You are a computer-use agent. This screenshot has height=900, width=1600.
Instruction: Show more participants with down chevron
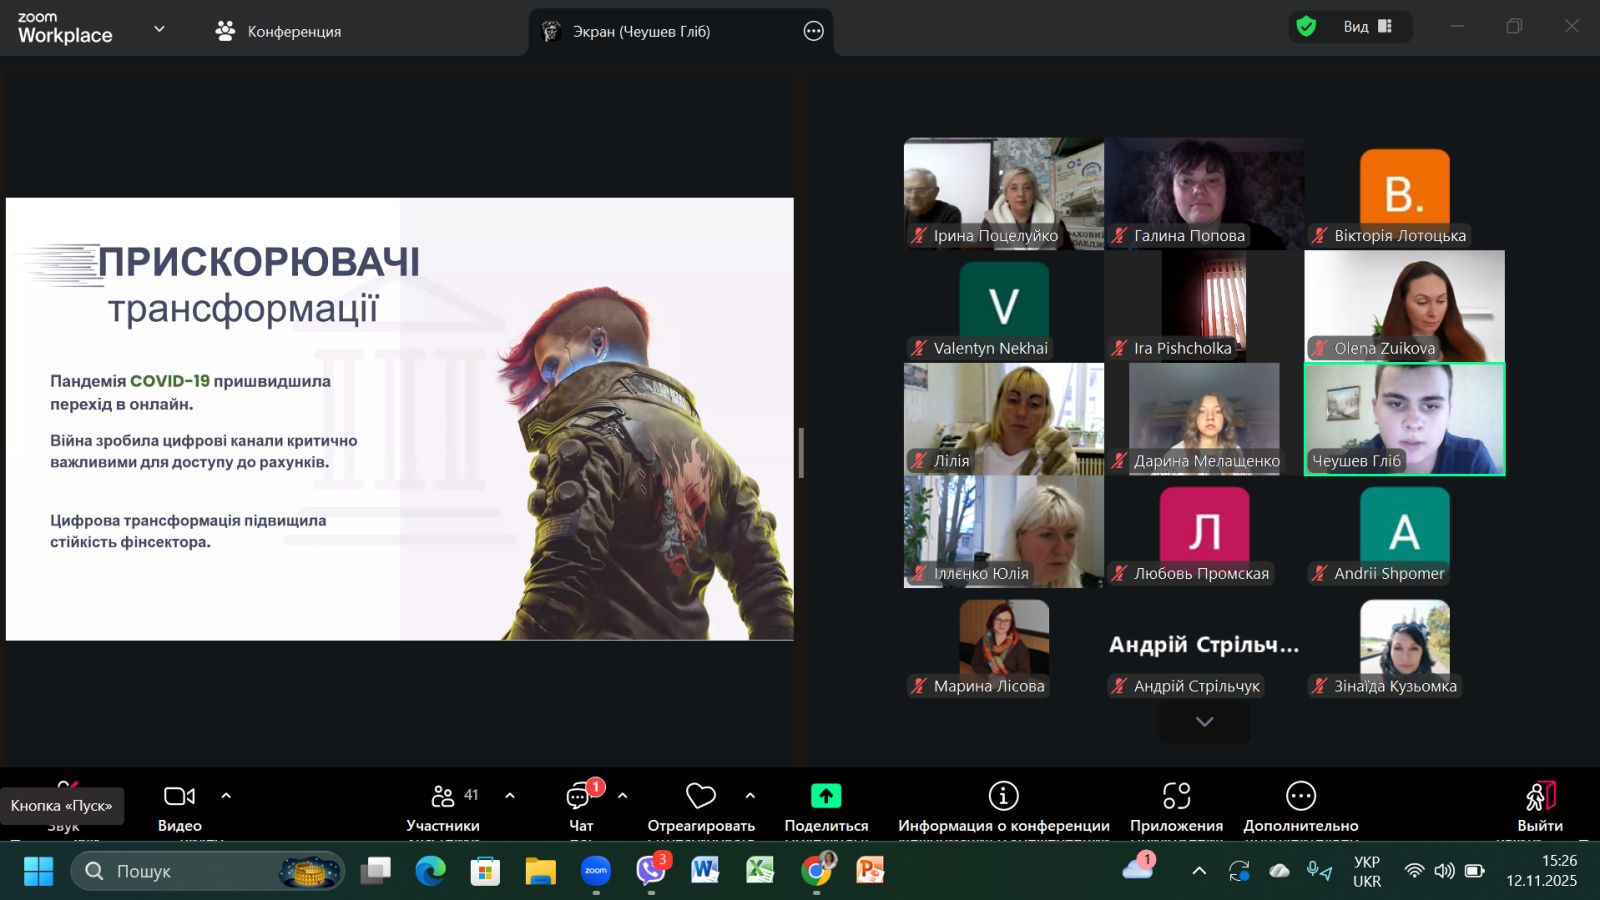point(1204,722)
